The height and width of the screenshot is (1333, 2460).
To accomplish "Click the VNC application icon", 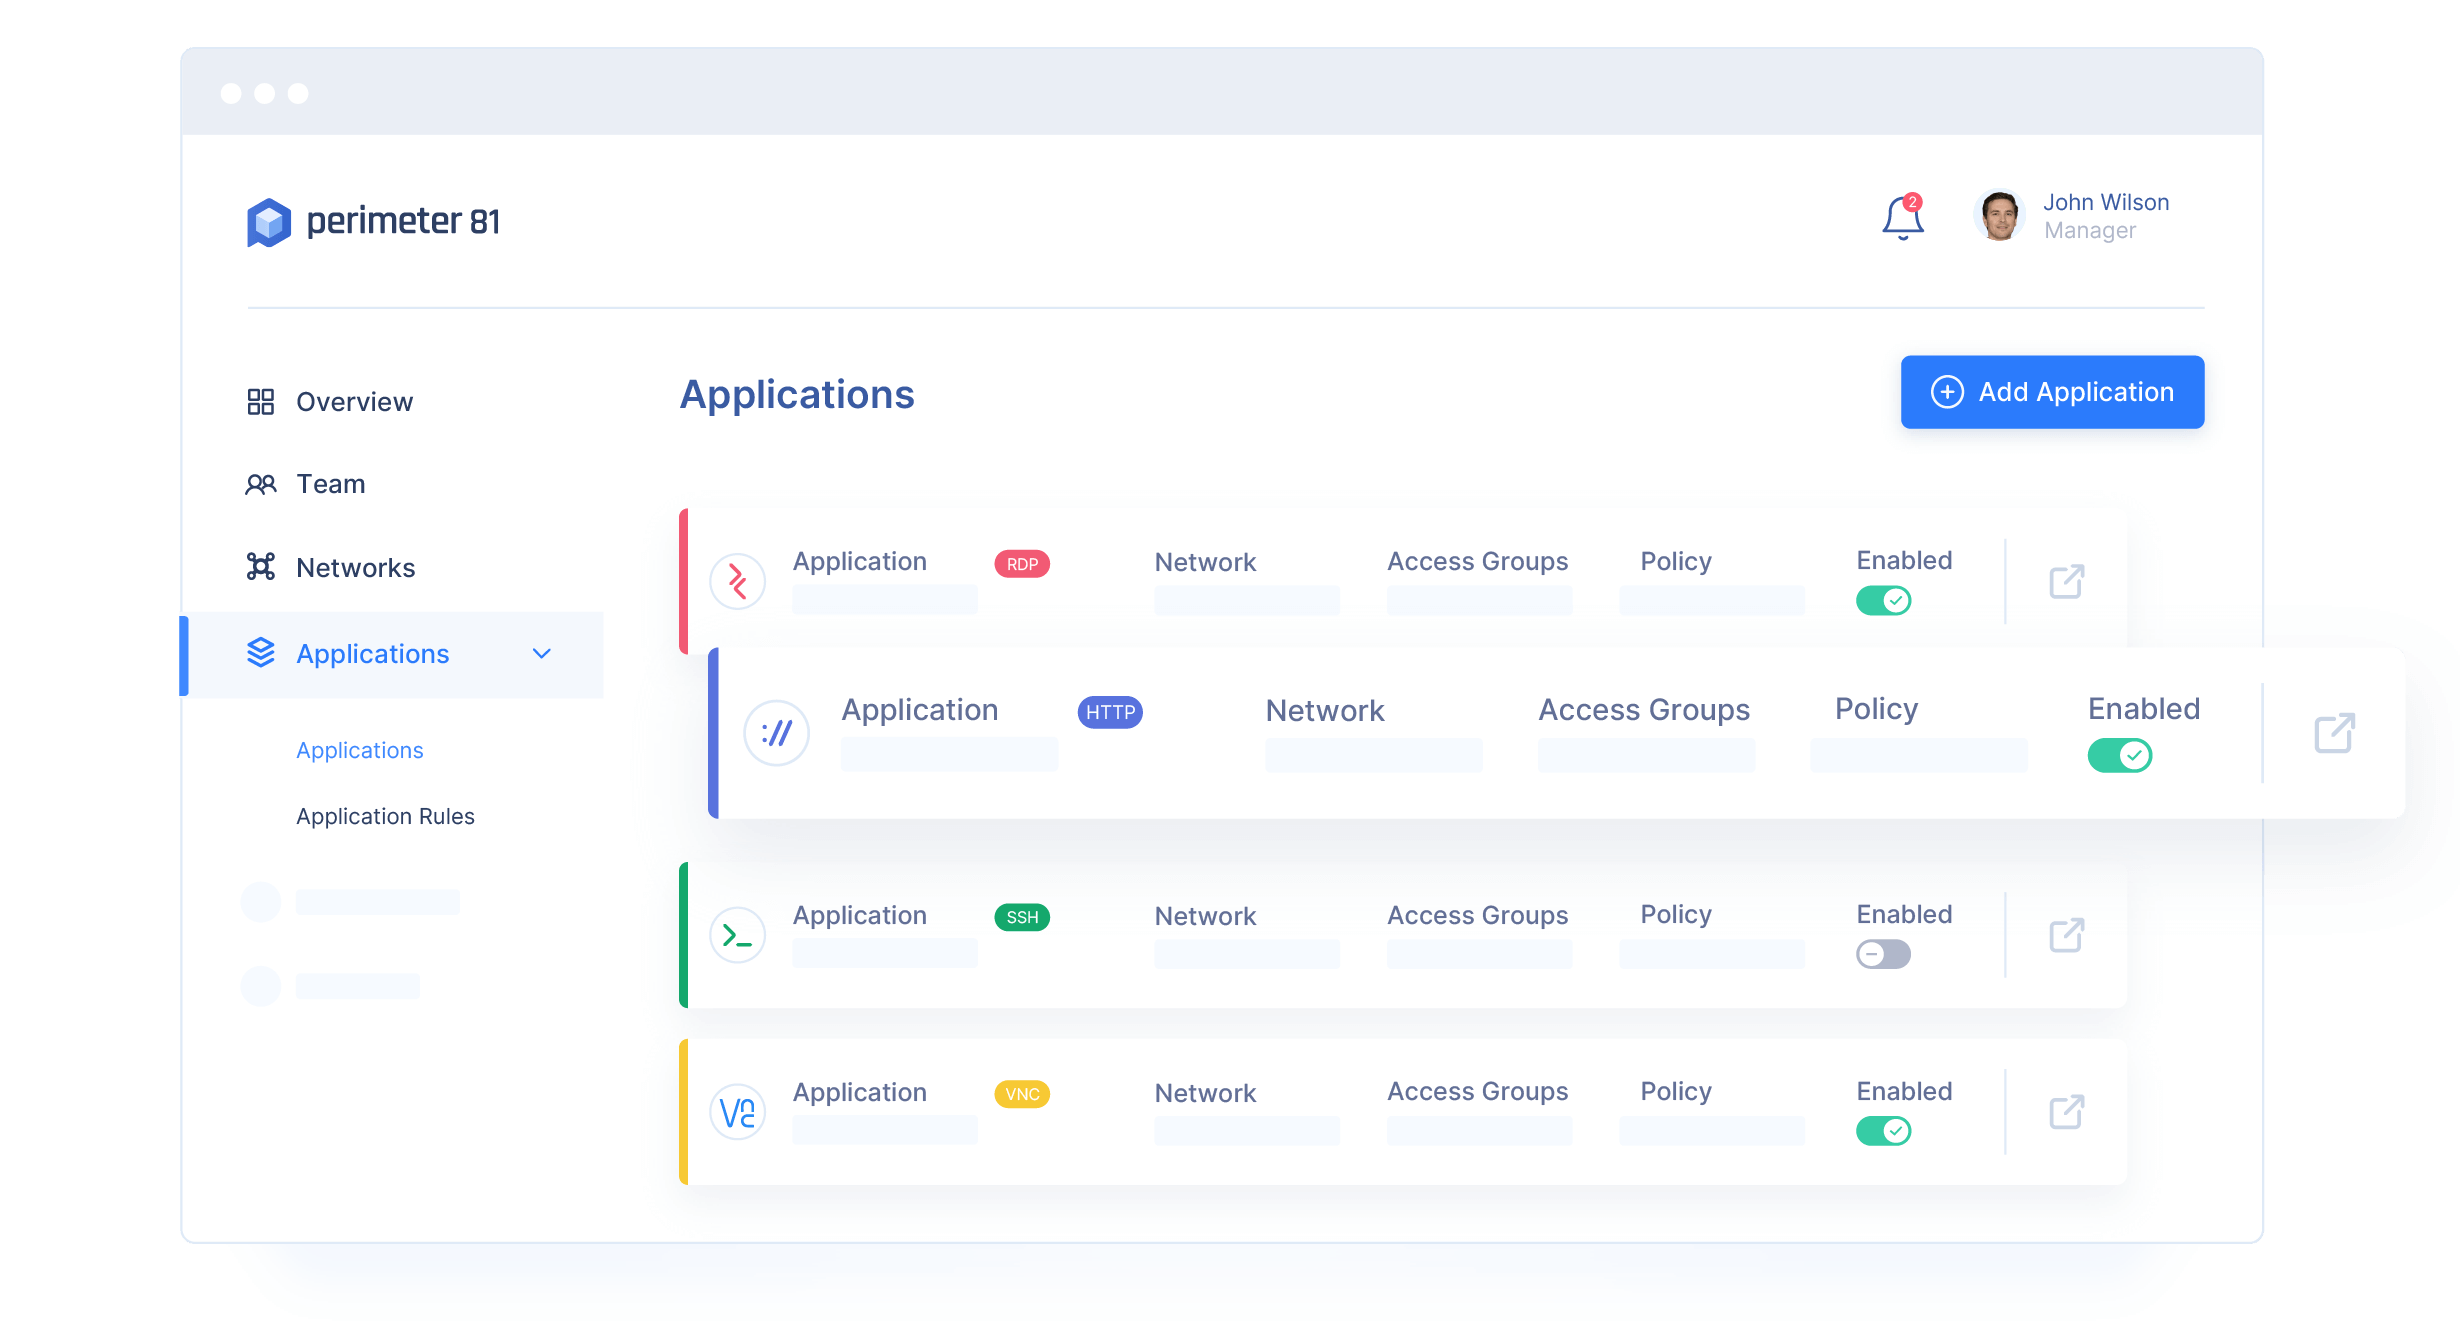I will point(738,1112).
